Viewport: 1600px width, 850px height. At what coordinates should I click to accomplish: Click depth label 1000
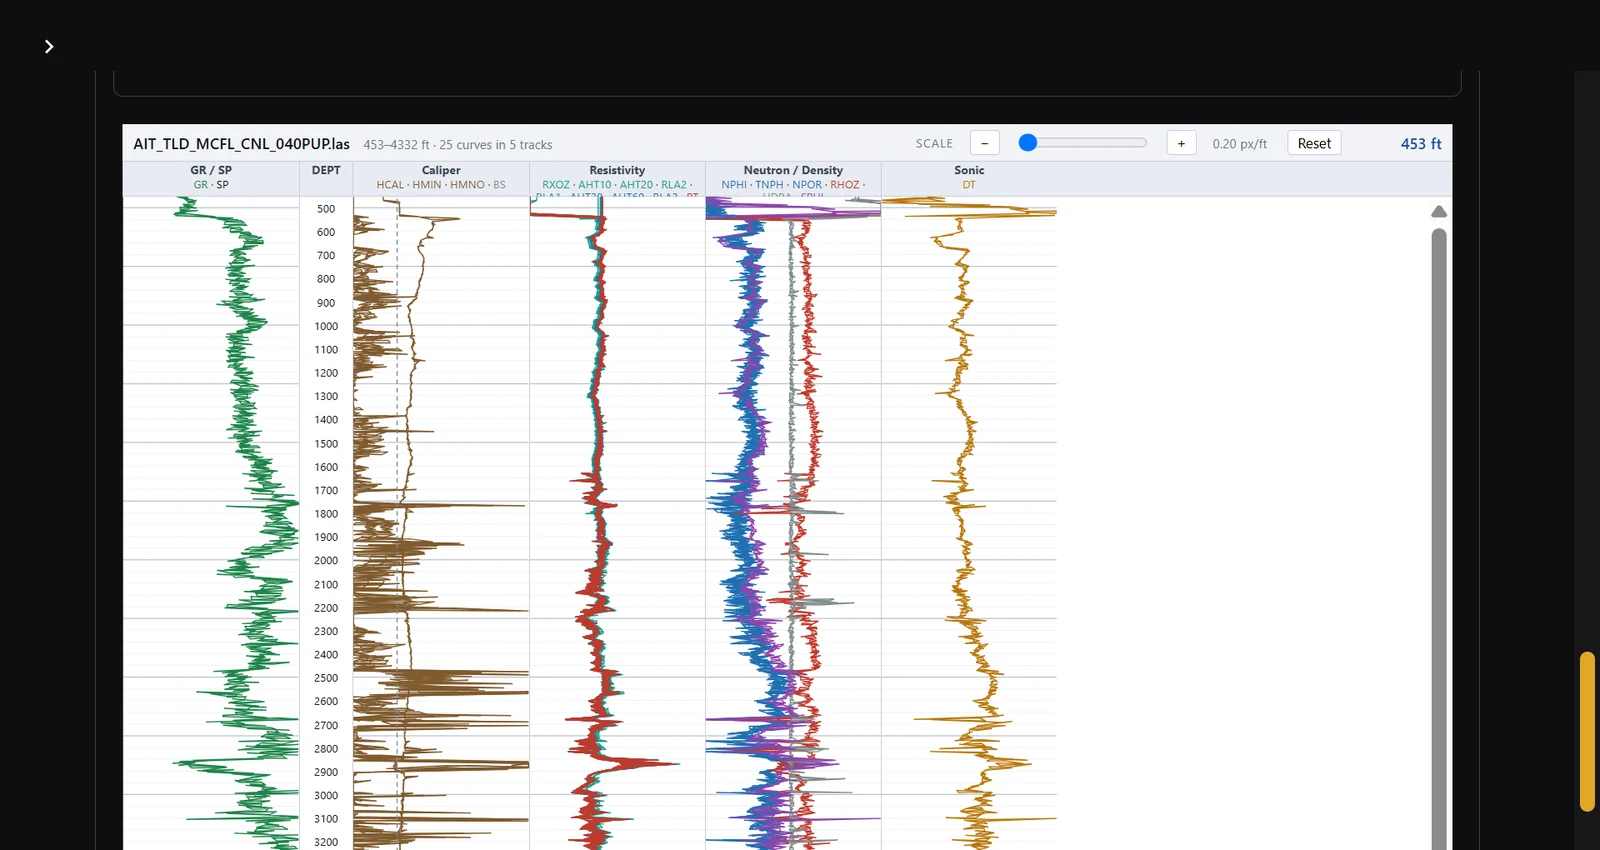(326, 326)
